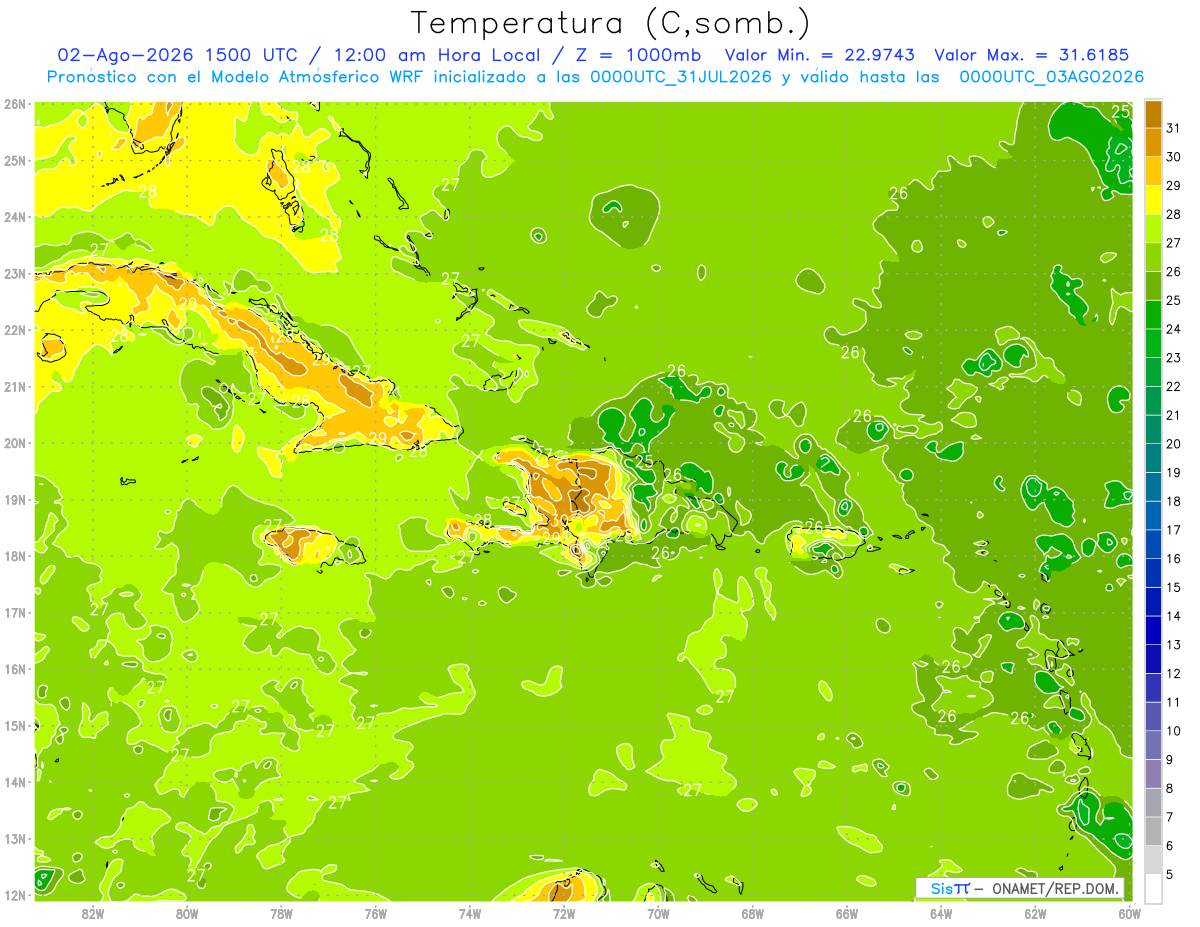This screenshot has height=927, width=1200.
Task: Click the color scale label 20
Action: 1174,443
